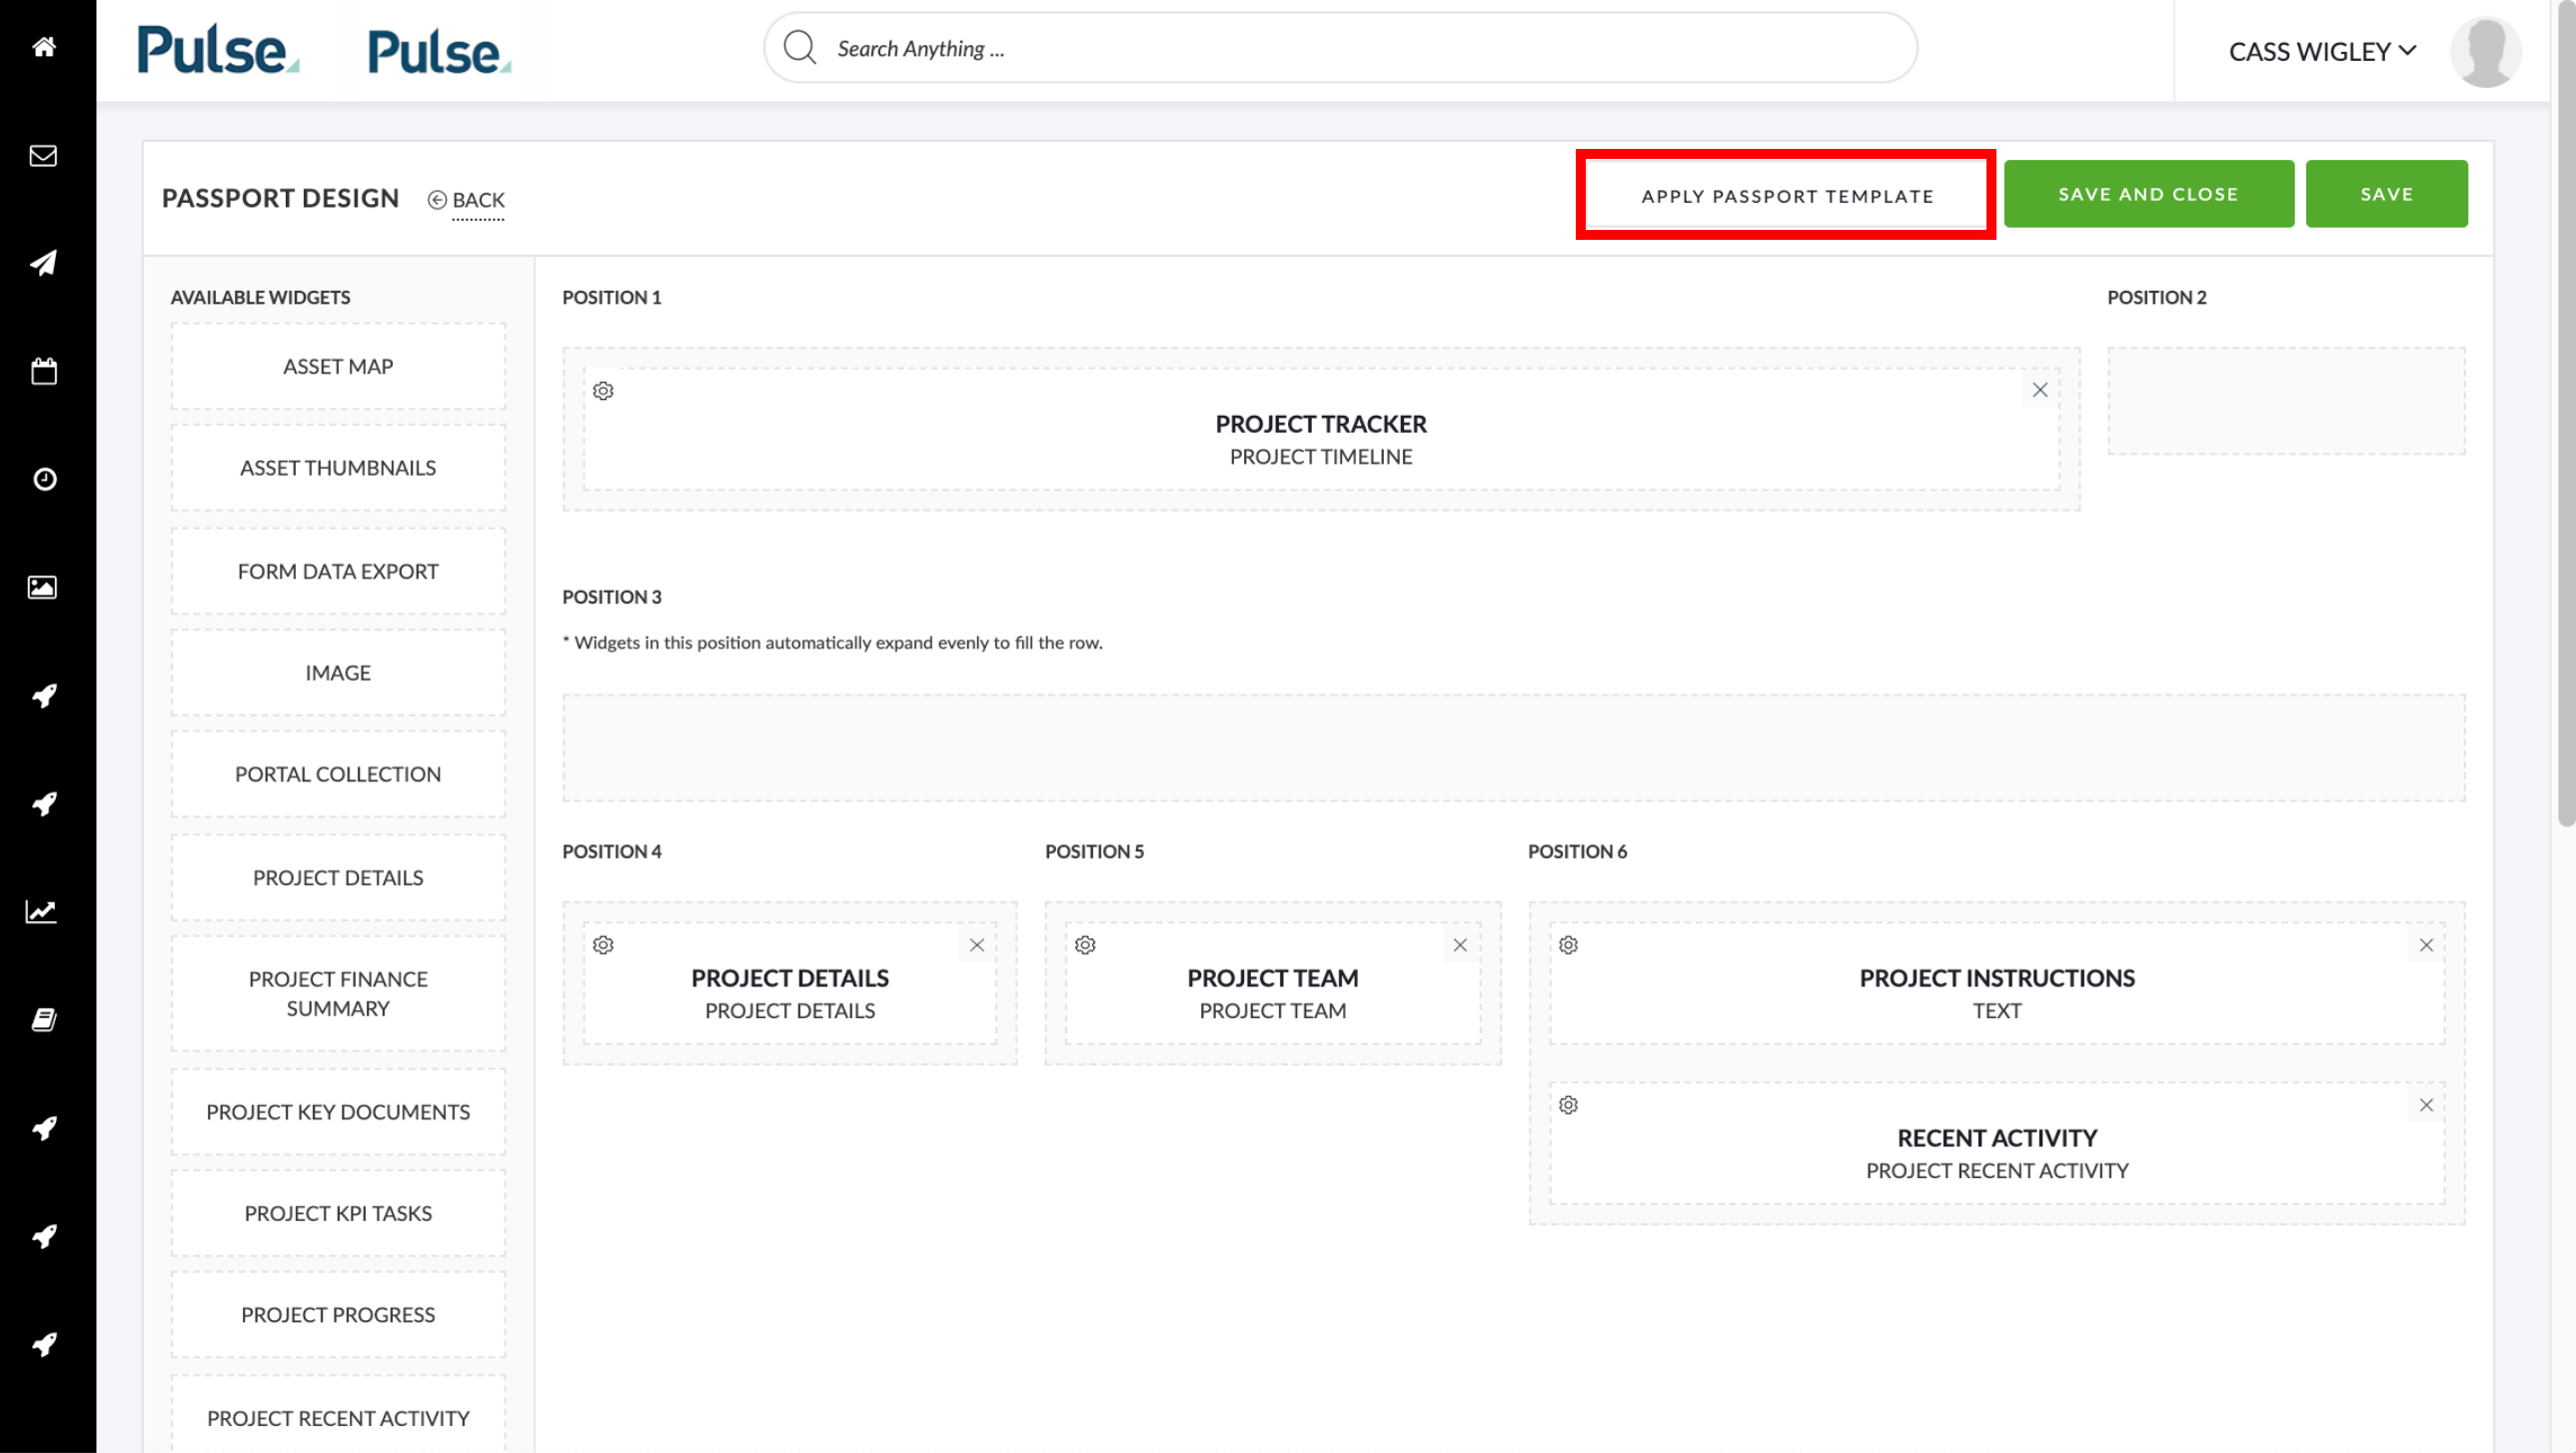Select the Portal Collection widget

[x=338, y=774]
